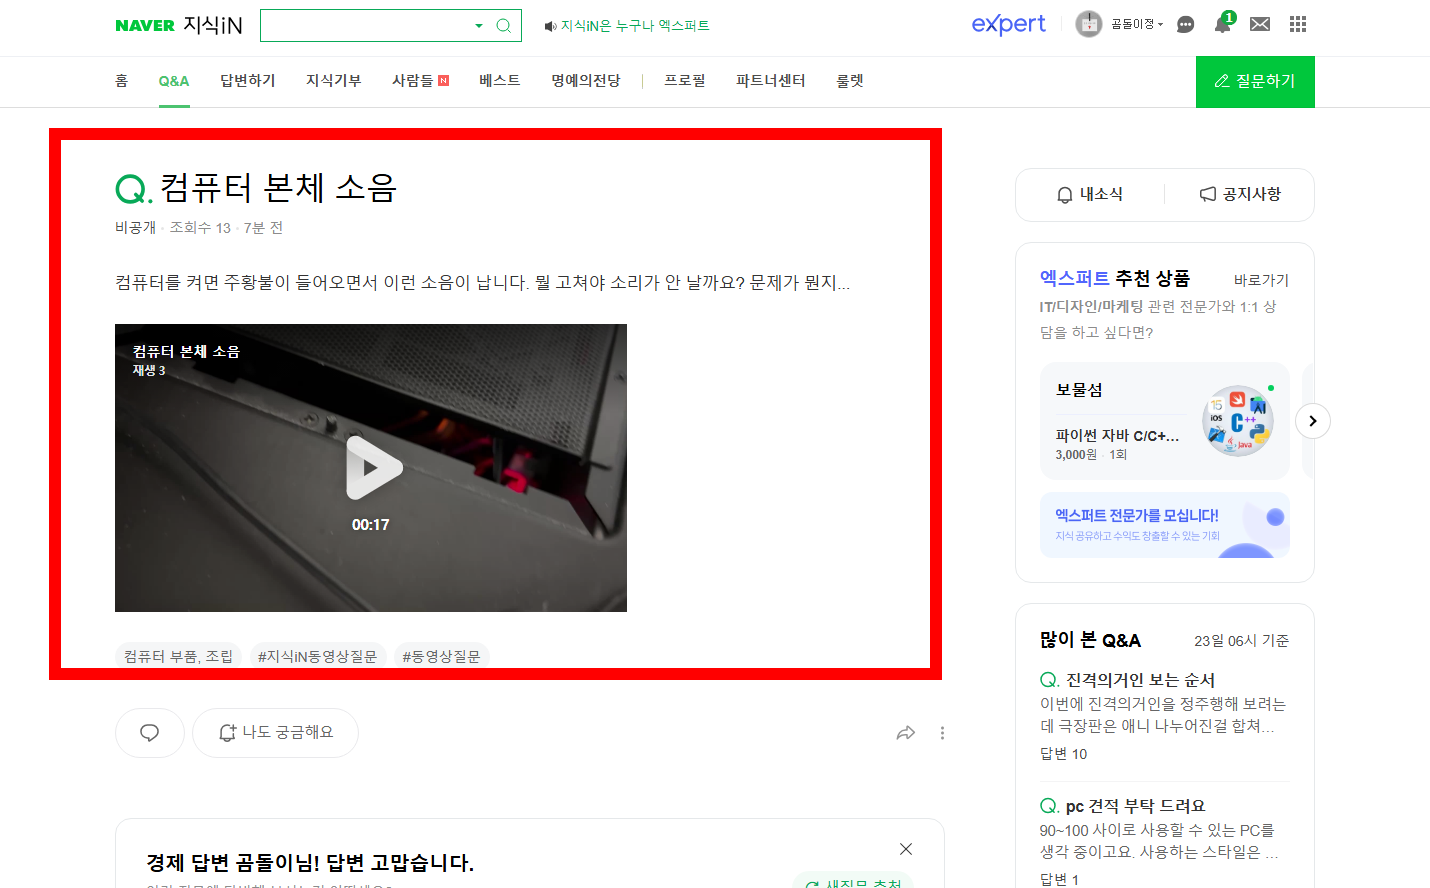Open the three-dot more options menu
The height and width of the screenshot is (888, 1430).
point(942,733)
